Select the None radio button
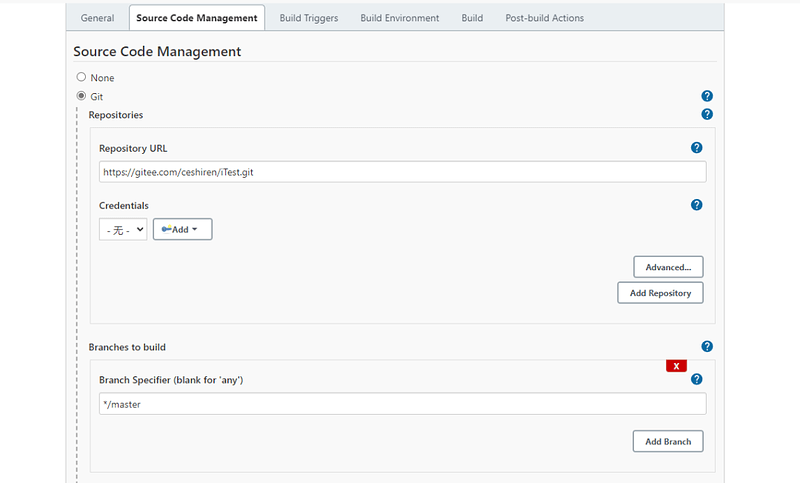 [x=81, y=77]
